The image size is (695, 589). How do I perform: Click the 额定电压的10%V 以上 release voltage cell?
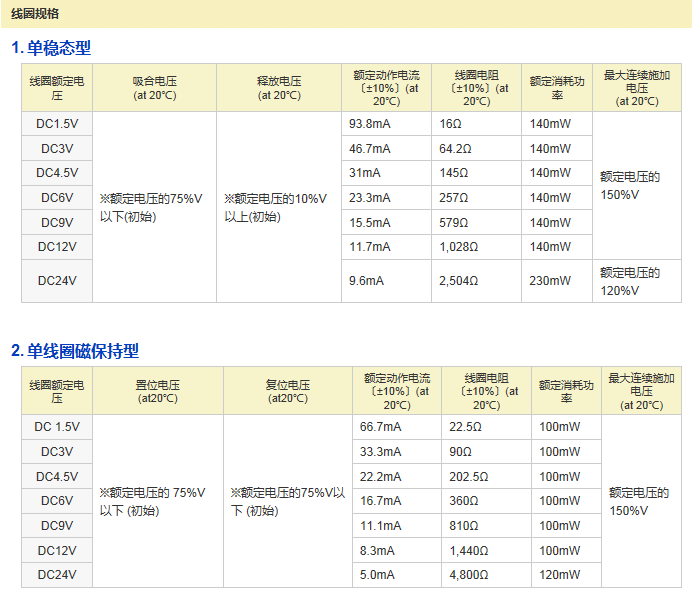click(x=278, y=207)
